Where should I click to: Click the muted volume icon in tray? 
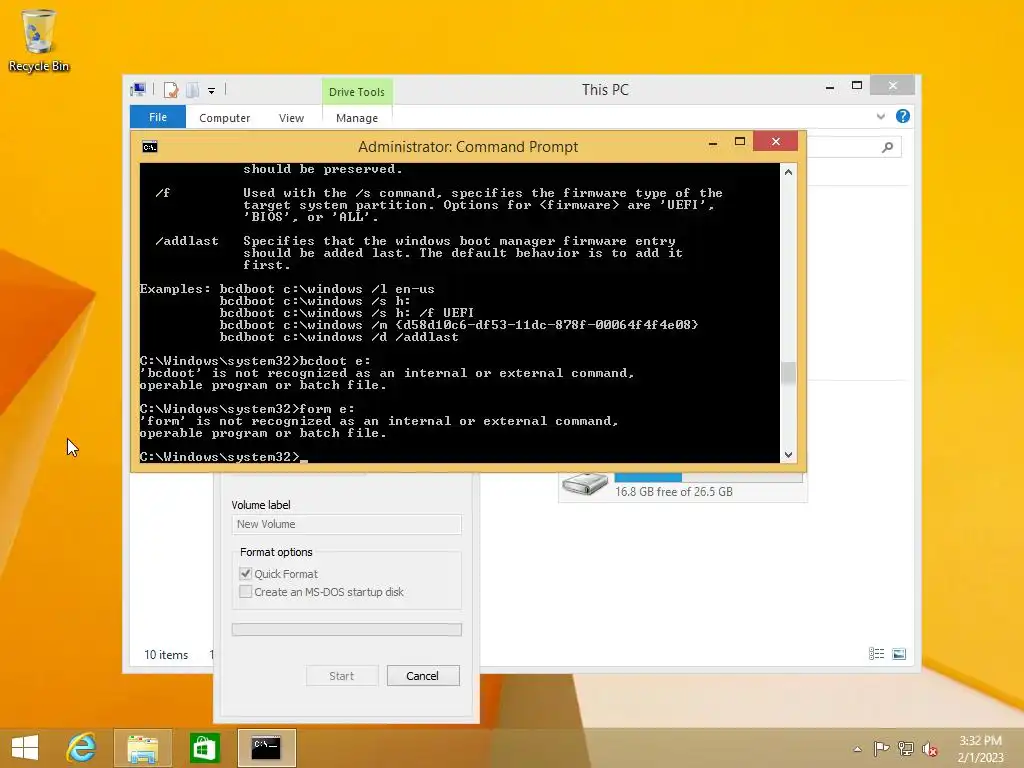(929, 749)
